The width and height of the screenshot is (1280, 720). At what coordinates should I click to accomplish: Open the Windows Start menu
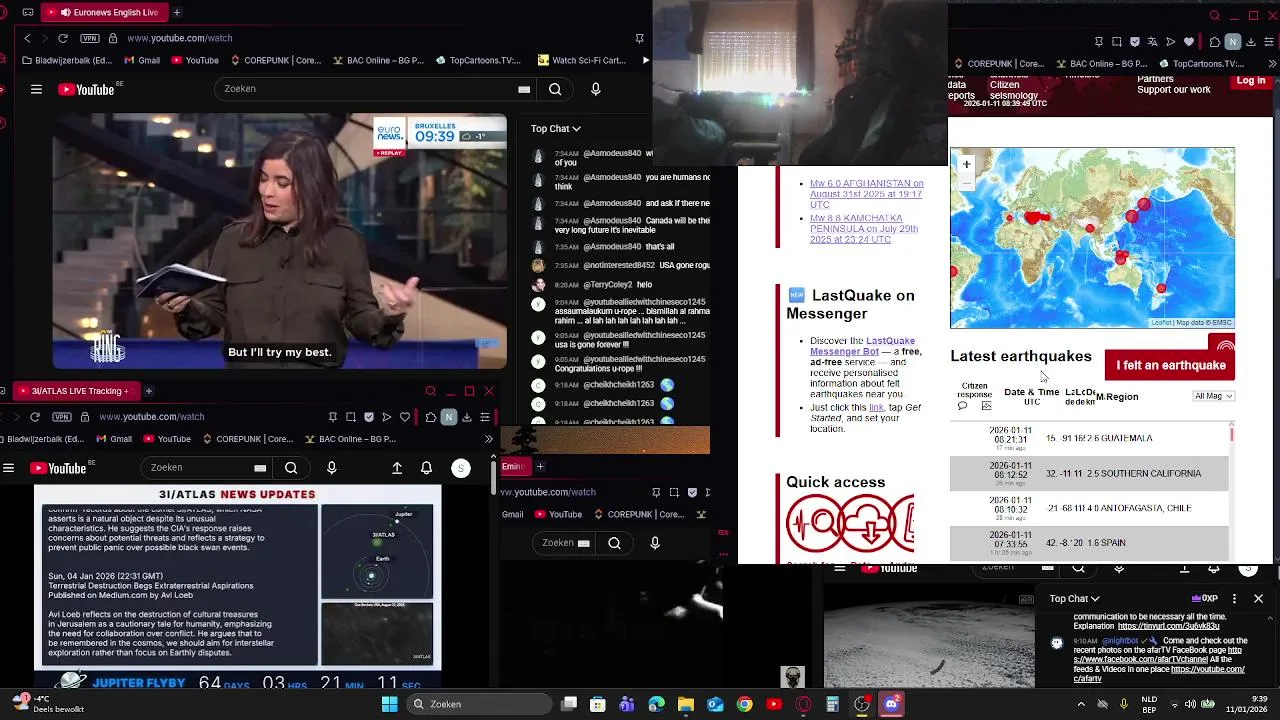pyautogui.click(x=390, y=704)
